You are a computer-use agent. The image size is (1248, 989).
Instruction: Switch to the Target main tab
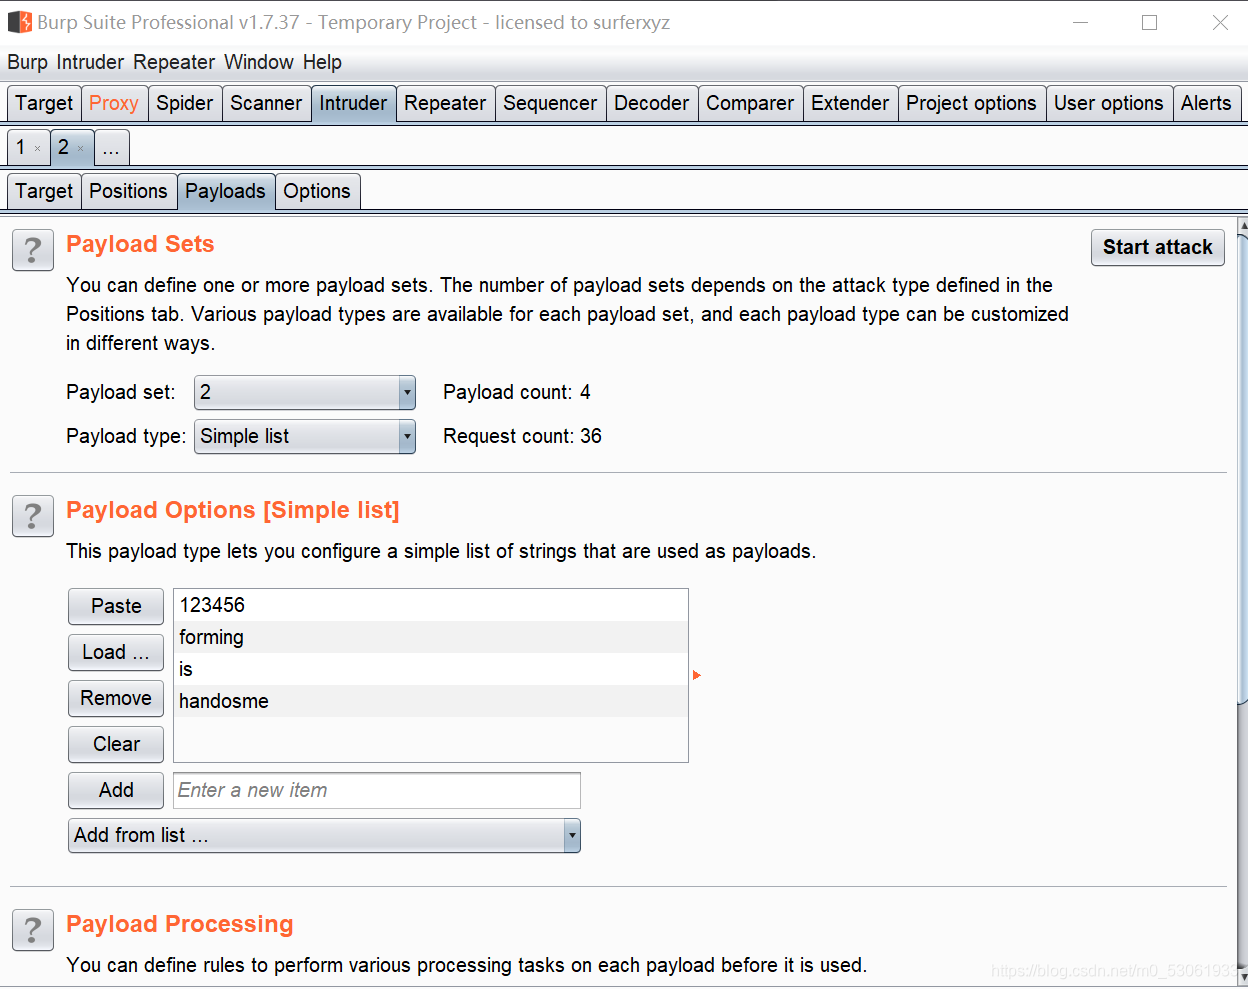point(44,103)
